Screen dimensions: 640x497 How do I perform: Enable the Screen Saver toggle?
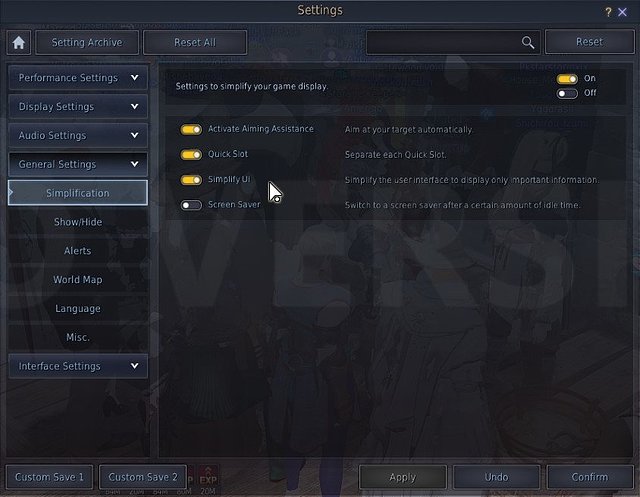coord(191,205)
